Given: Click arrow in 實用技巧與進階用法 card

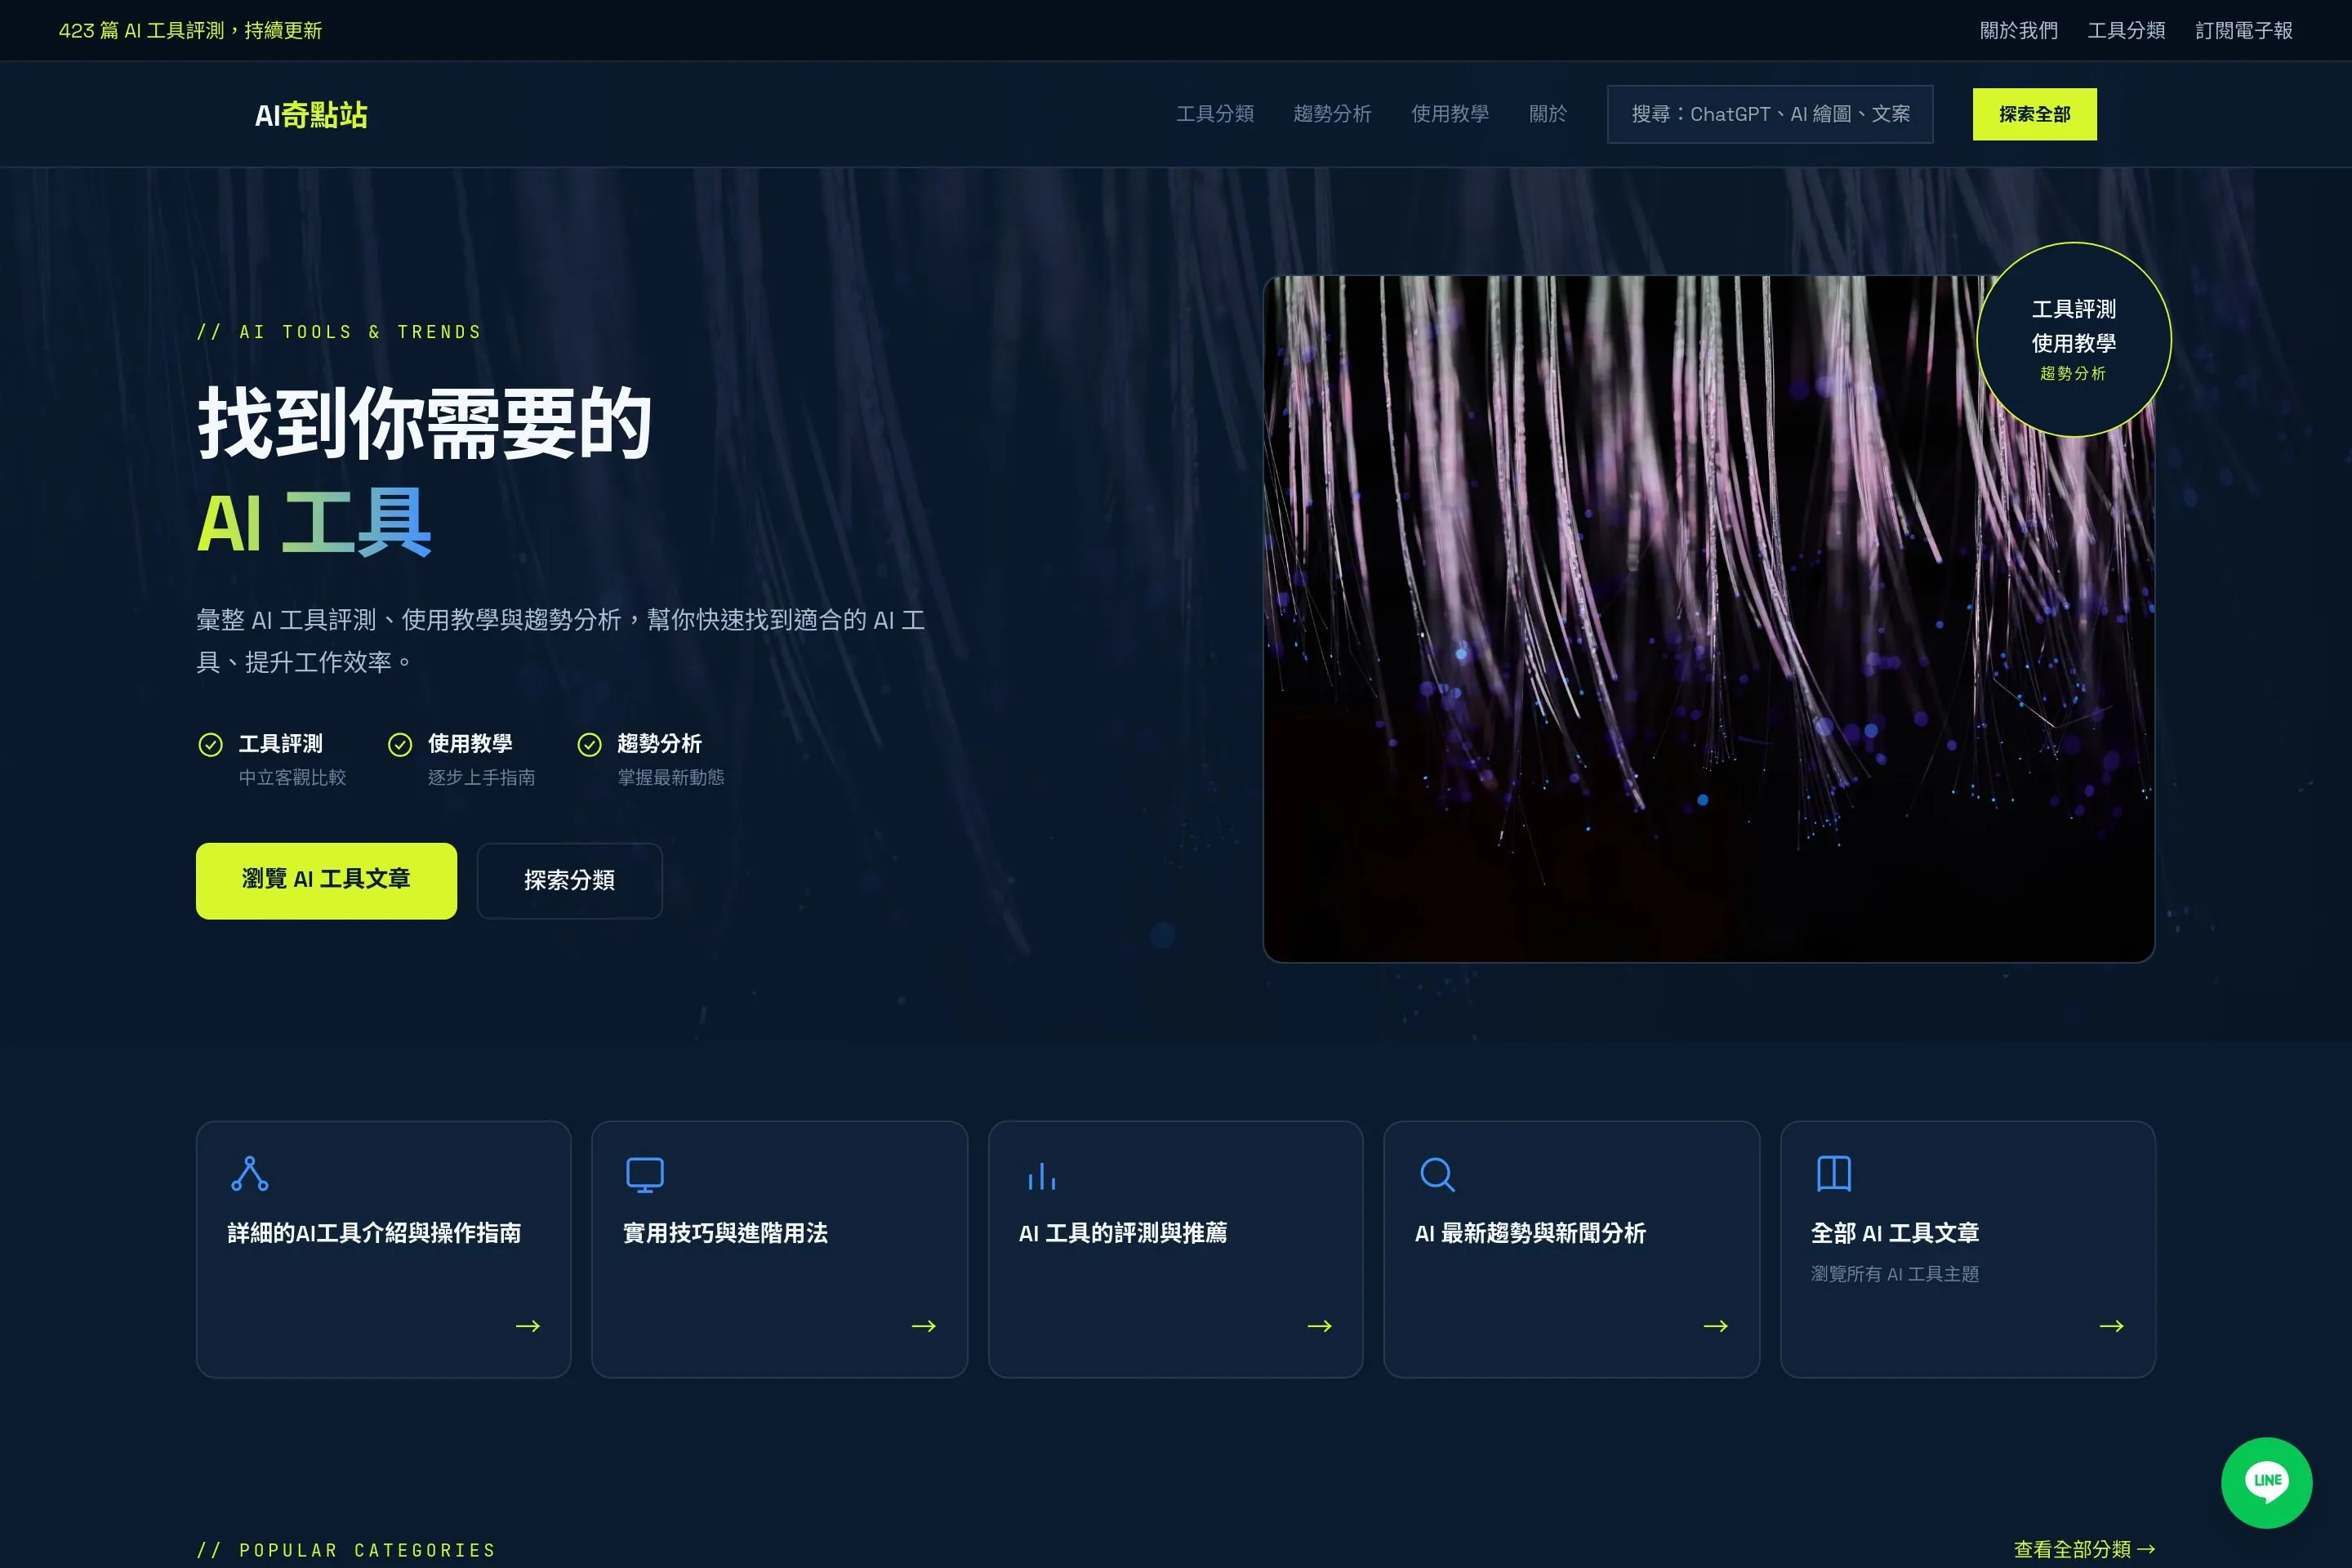Looking at the screenshot, I should coord(924,1326).
